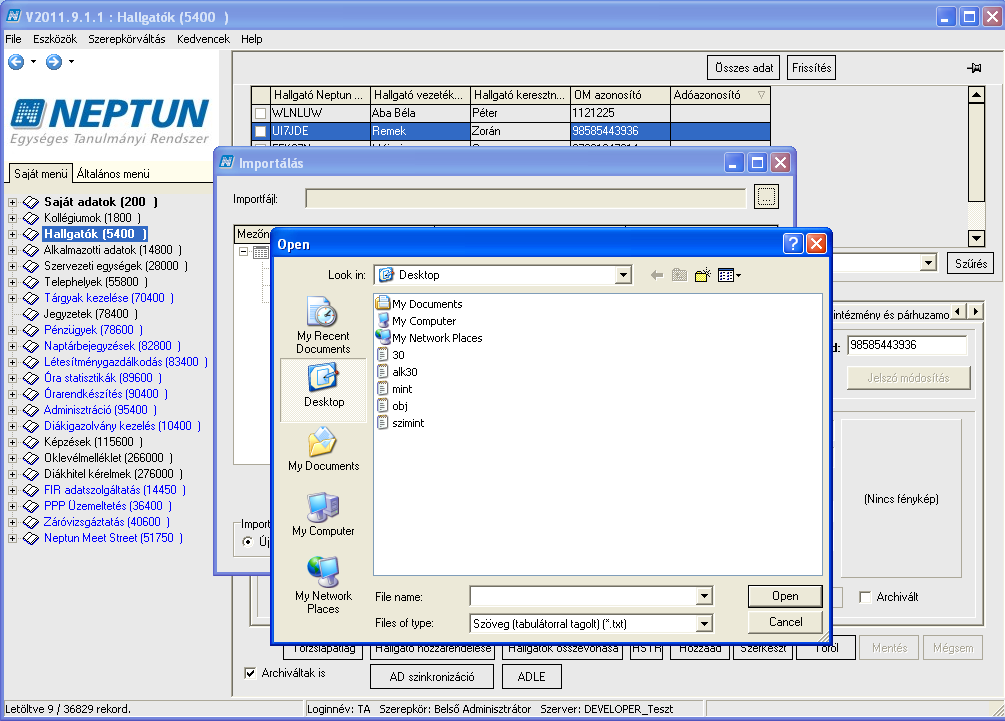Pin the panel with the pushpin icon
The image size is (1005, 721).
coord(974,68)
